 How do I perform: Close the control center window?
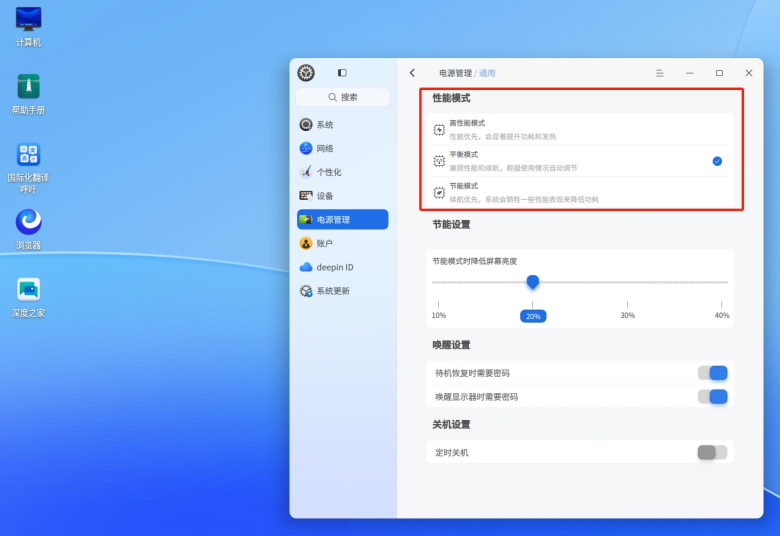[x=749, y=73]
